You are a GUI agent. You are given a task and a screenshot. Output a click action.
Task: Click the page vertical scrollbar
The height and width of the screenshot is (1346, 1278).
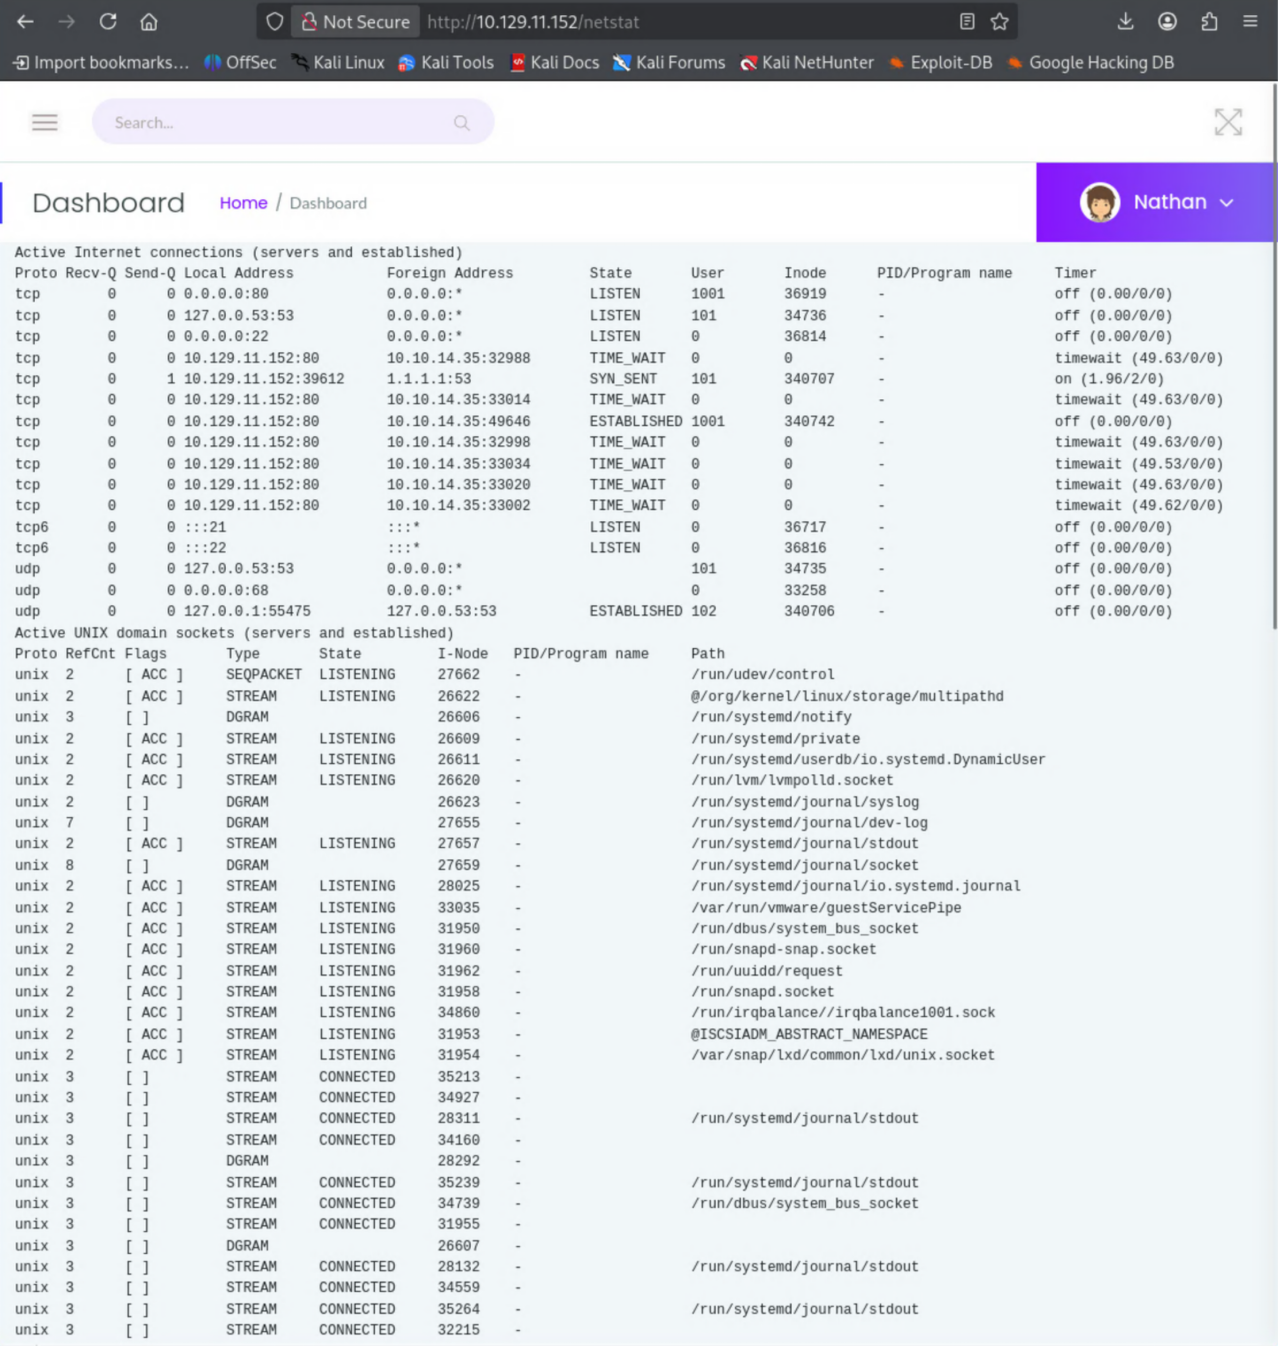1274,357
